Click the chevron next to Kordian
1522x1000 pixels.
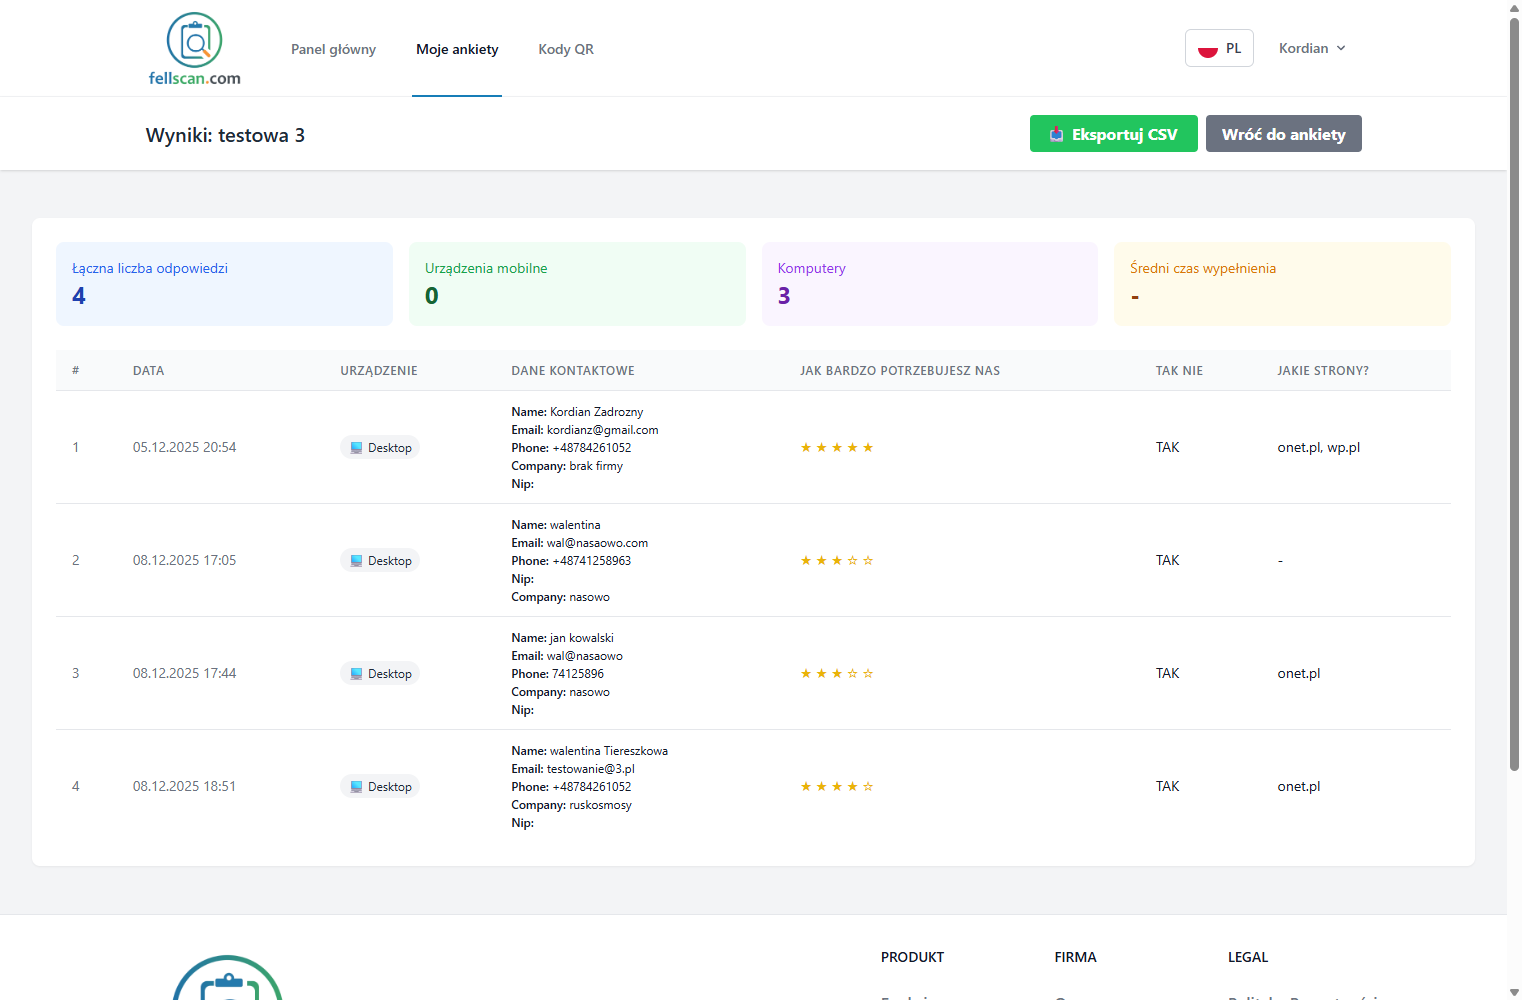(1341, 48)
